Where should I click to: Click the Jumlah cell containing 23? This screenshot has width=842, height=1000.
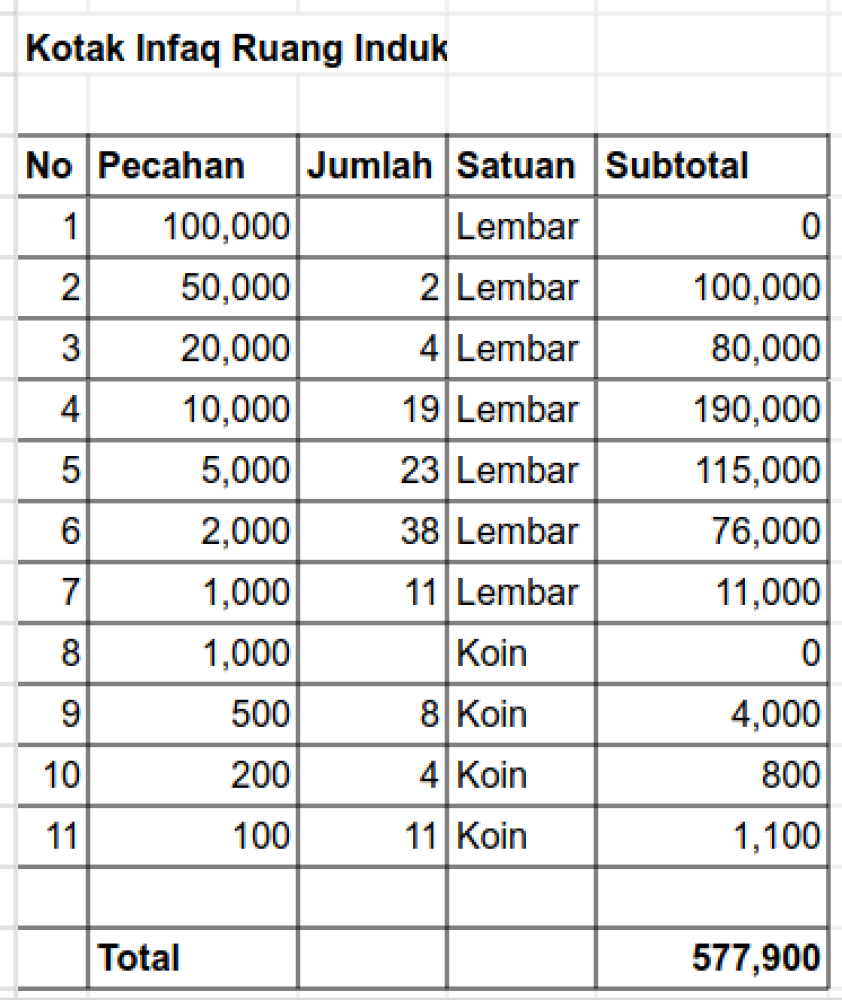[x=372, y=471]
